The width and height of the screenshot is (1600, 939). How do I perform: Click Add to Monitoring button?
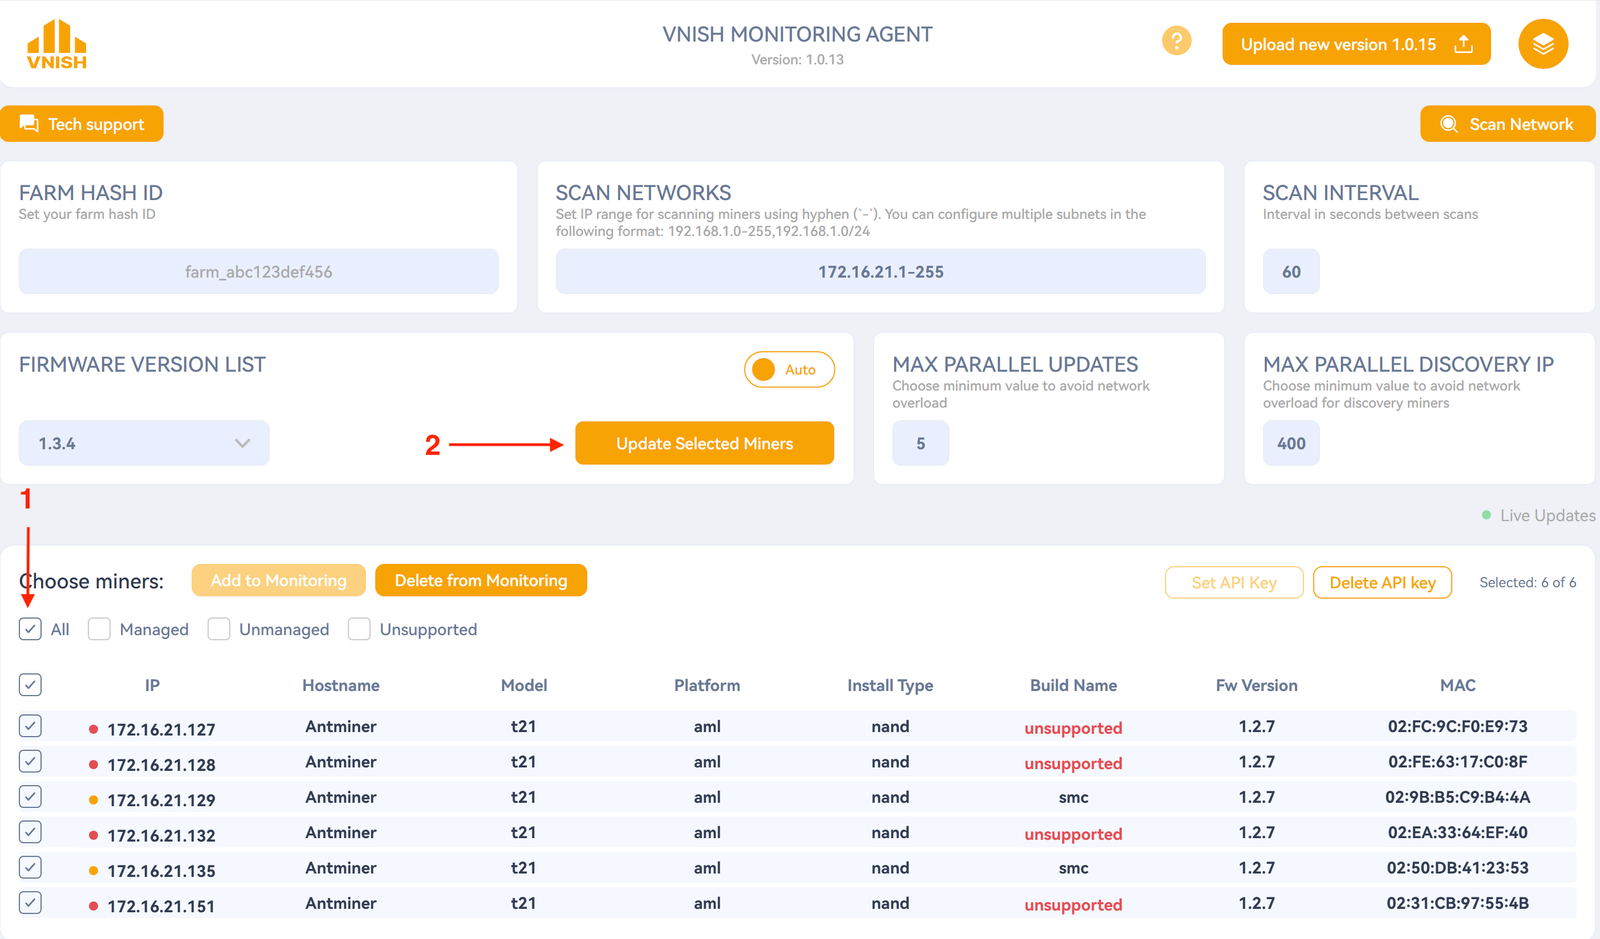(x=278, y=580)
